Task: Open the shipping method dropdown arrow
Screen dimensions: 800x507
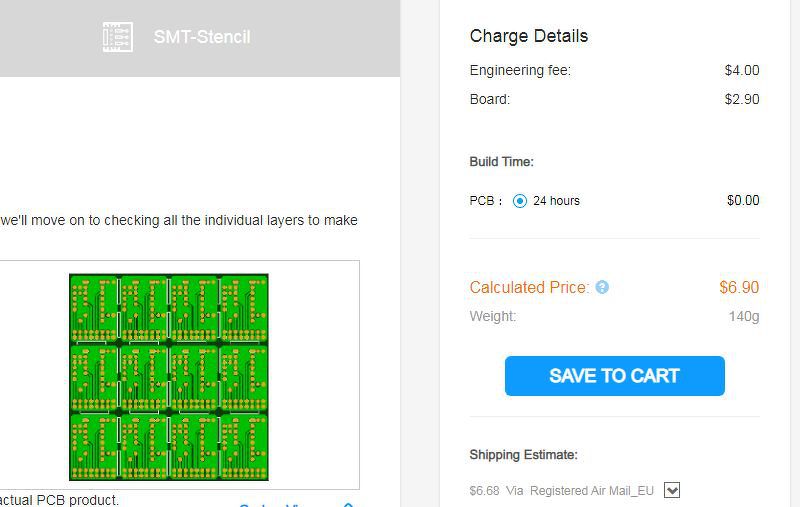Action: pos(672,490)
